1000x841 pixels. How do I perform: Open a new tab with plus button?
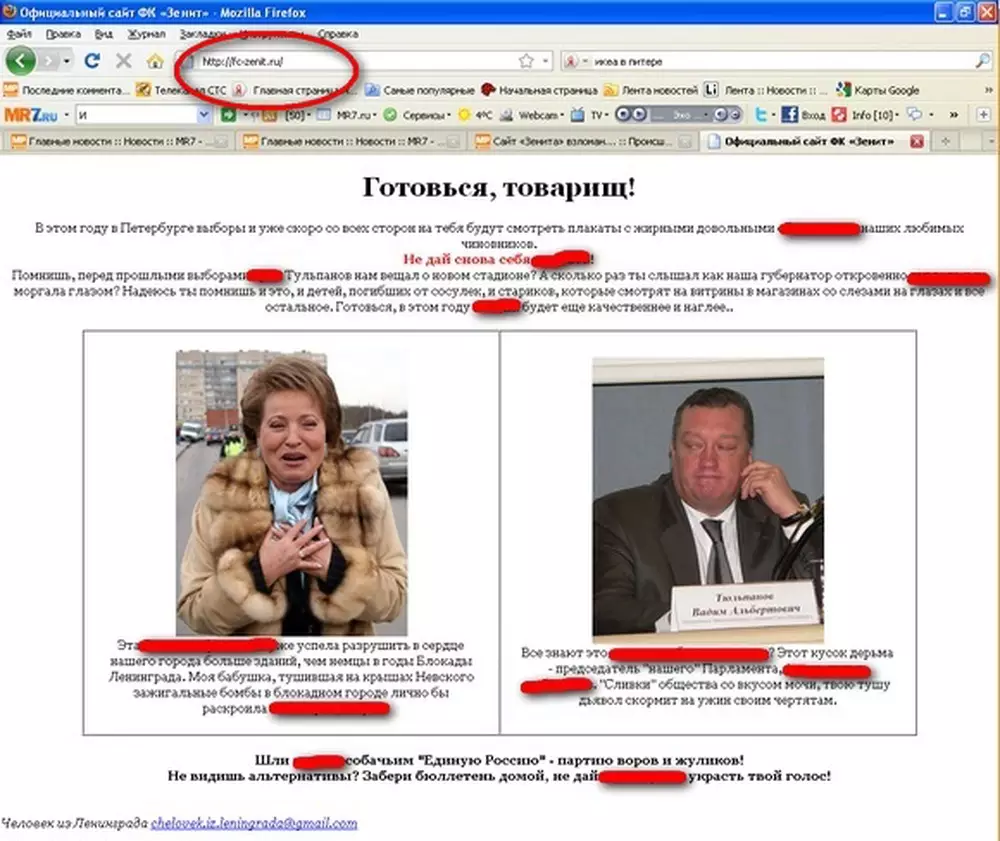pyautogui.click(x=946, y=142)
